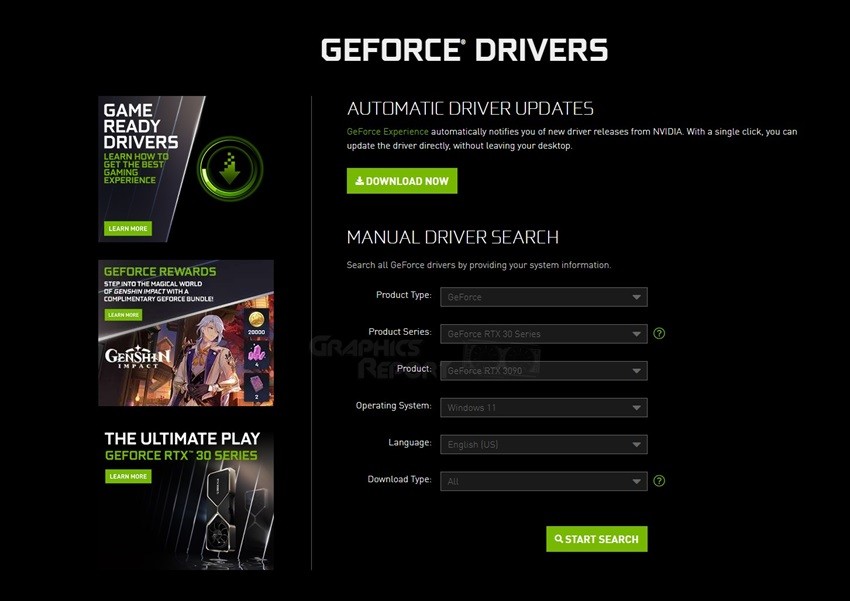Click Learn More on GeForce RTX 30 Series banner
This screenshot has height=601, width=850.
128,476
